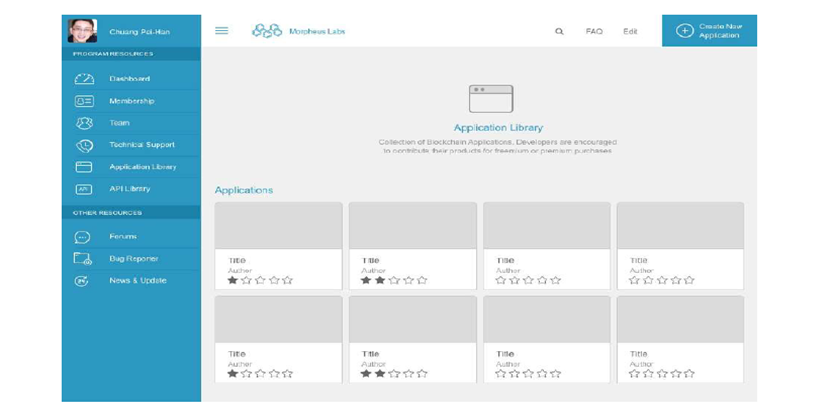
Task: Rate top-row first app five stars
Action: (x=288, y=280)
